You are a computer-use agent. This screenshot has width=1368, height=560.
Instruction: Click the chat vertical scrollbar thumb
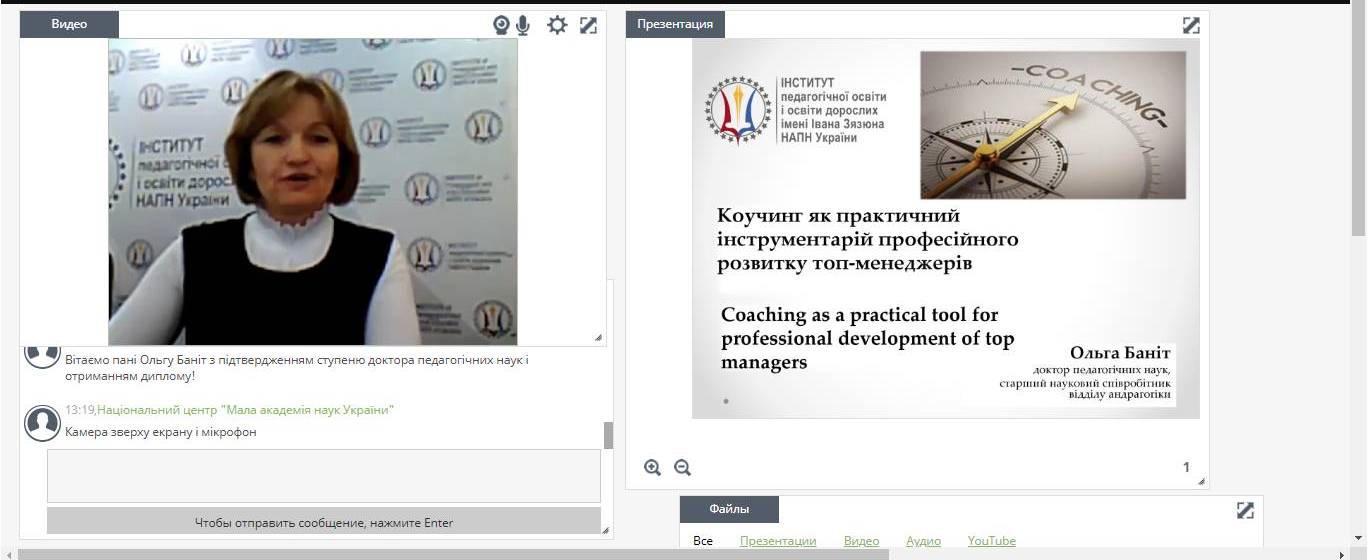pyautogui.click(x=608, y=435)
